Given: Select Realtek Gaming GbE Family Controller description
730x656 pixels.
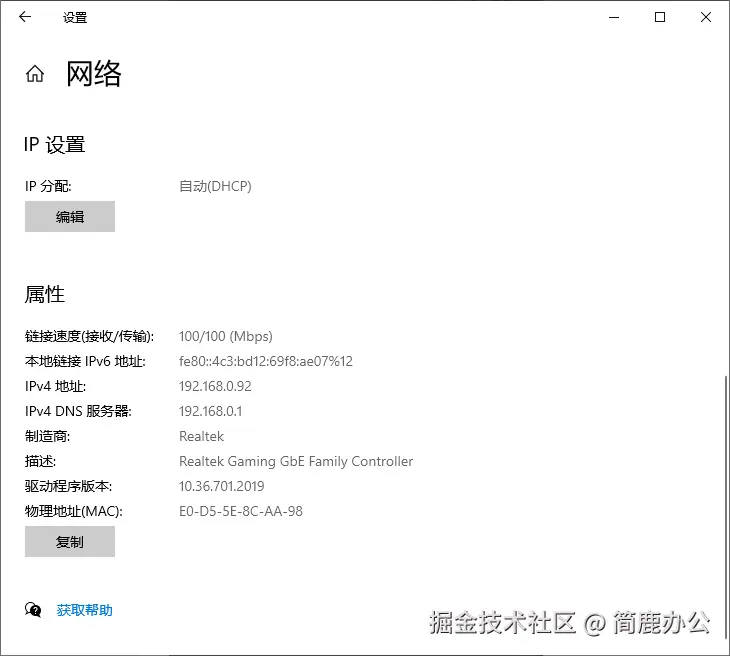Looking at the screenshot, I should tap(296, 461).
